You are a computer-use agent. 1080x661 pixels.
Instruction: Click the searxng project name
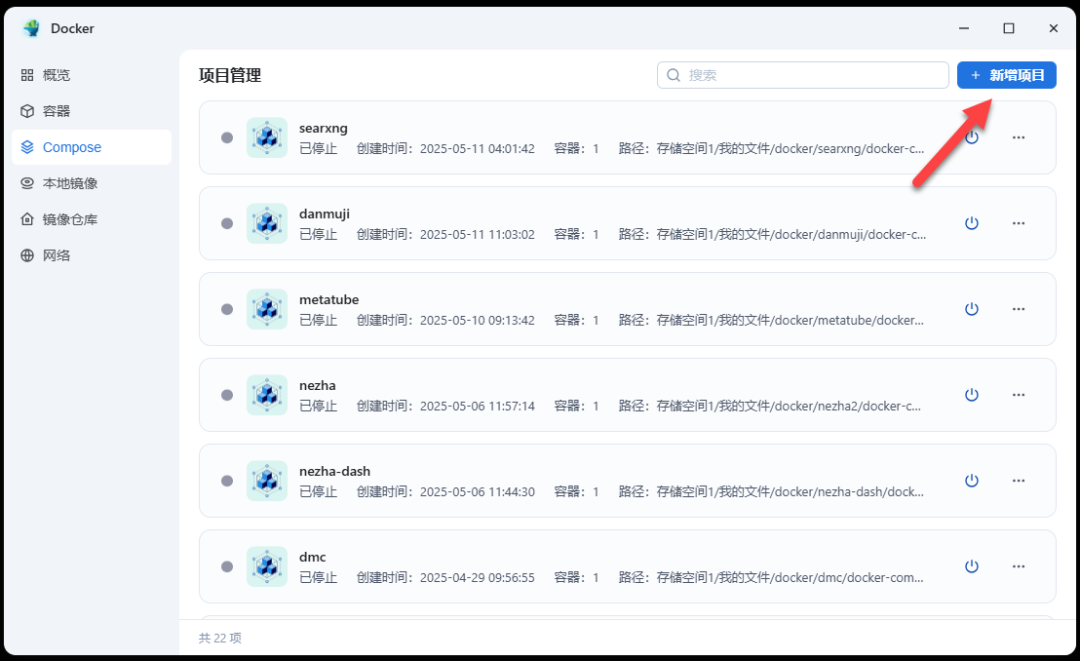click(323, 129)
